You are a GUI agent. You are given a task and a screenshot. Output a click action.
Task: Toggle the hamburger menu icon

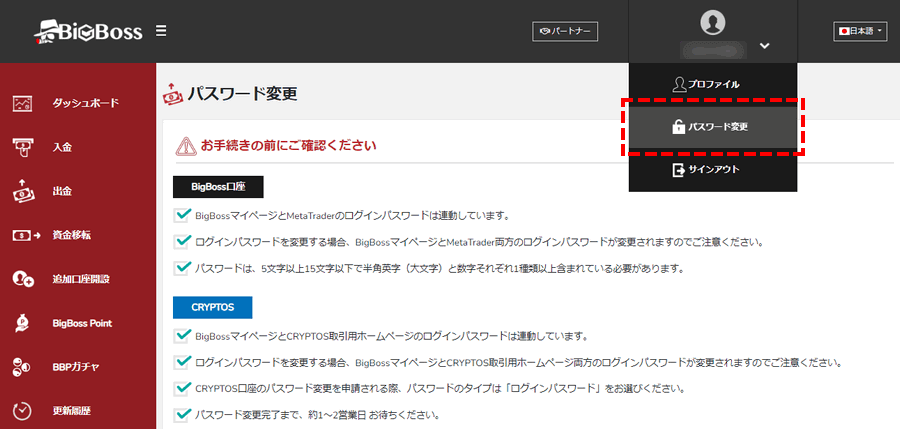[x=161, y=31]
